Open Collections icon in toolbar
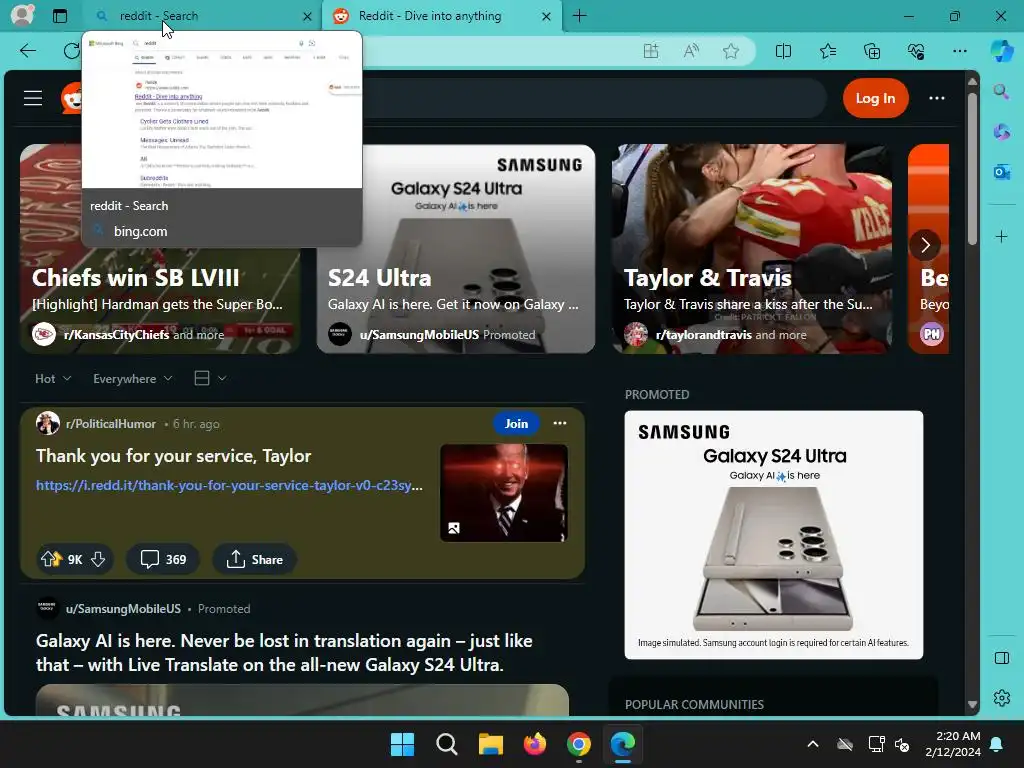This screenshot has width=1024, height=768. [x=872, y=51]
